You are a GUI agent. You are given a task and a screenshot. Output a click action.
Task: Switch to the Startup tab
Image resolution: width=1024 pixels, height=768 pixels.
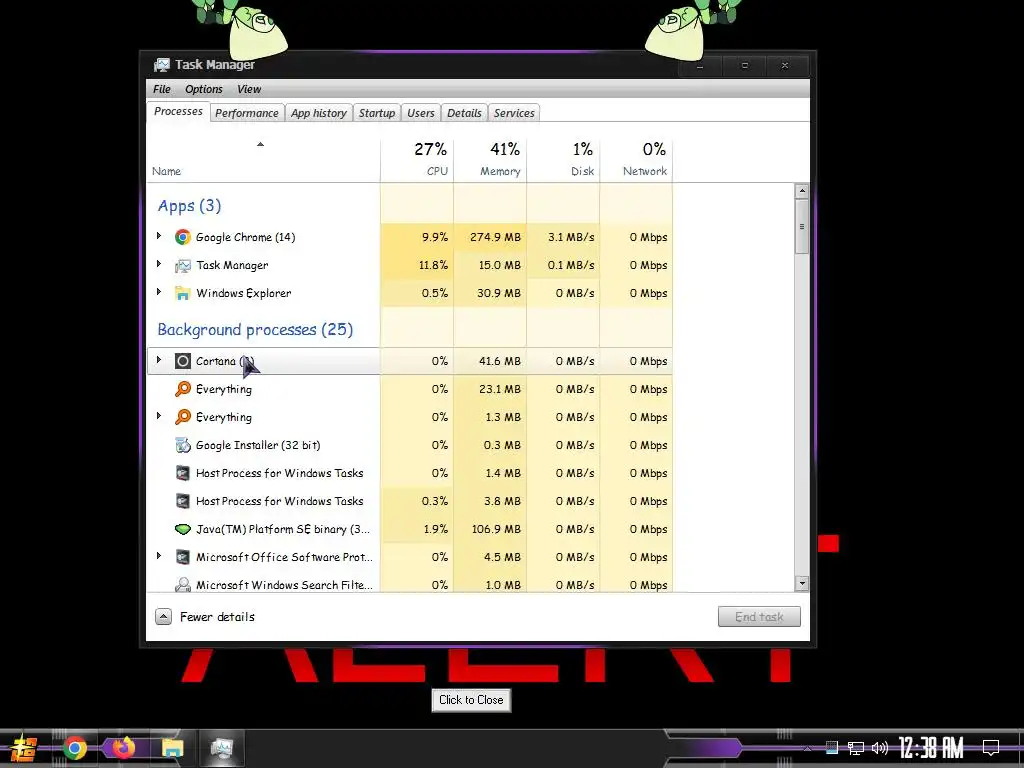[x=377, y=113]
